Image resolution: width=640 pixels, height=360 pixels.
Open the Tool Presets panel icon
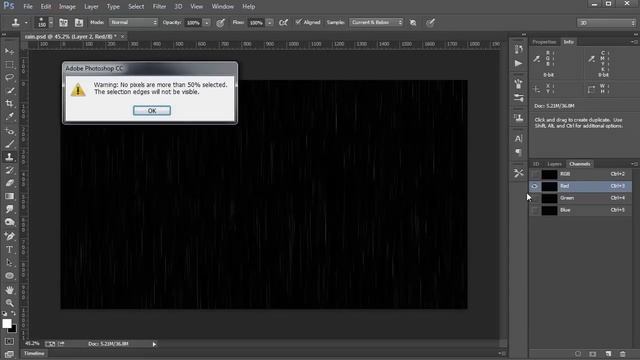[x=518, y=173]
